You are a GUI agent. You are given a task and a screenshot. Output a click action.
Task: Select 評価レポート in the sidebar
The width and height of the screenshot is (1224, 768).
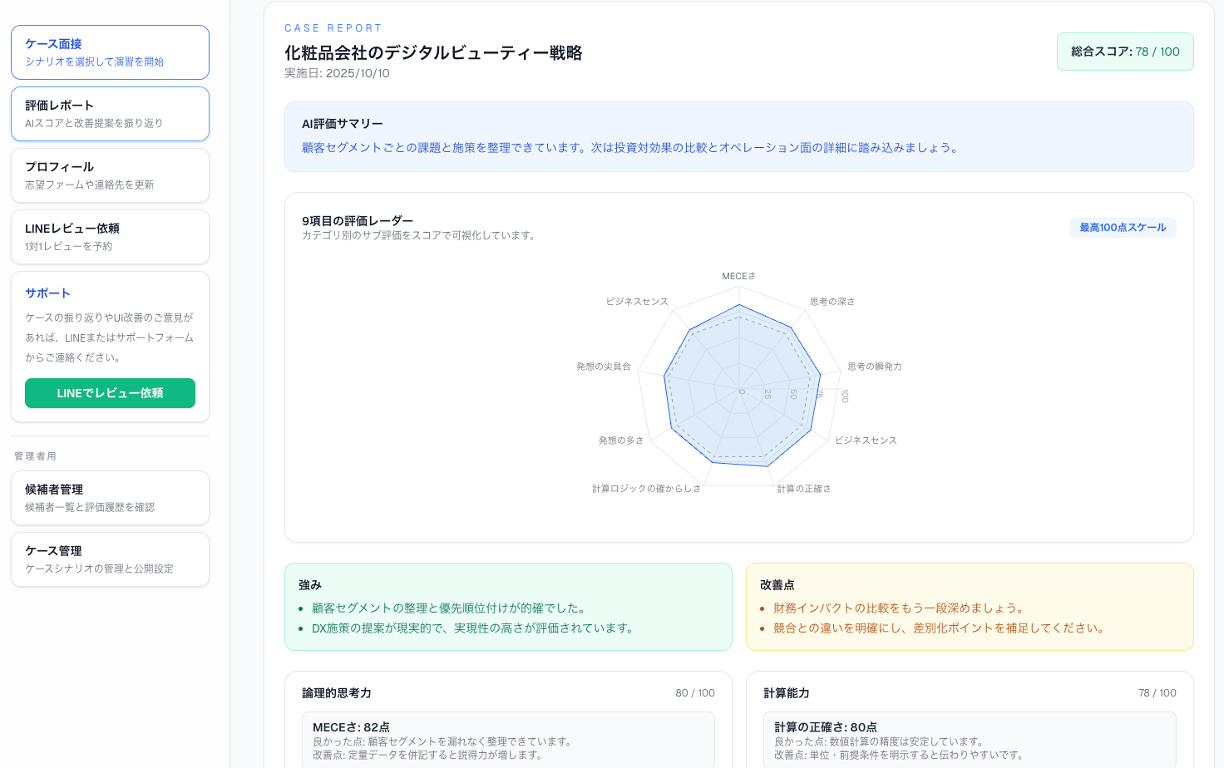(110, 114)
